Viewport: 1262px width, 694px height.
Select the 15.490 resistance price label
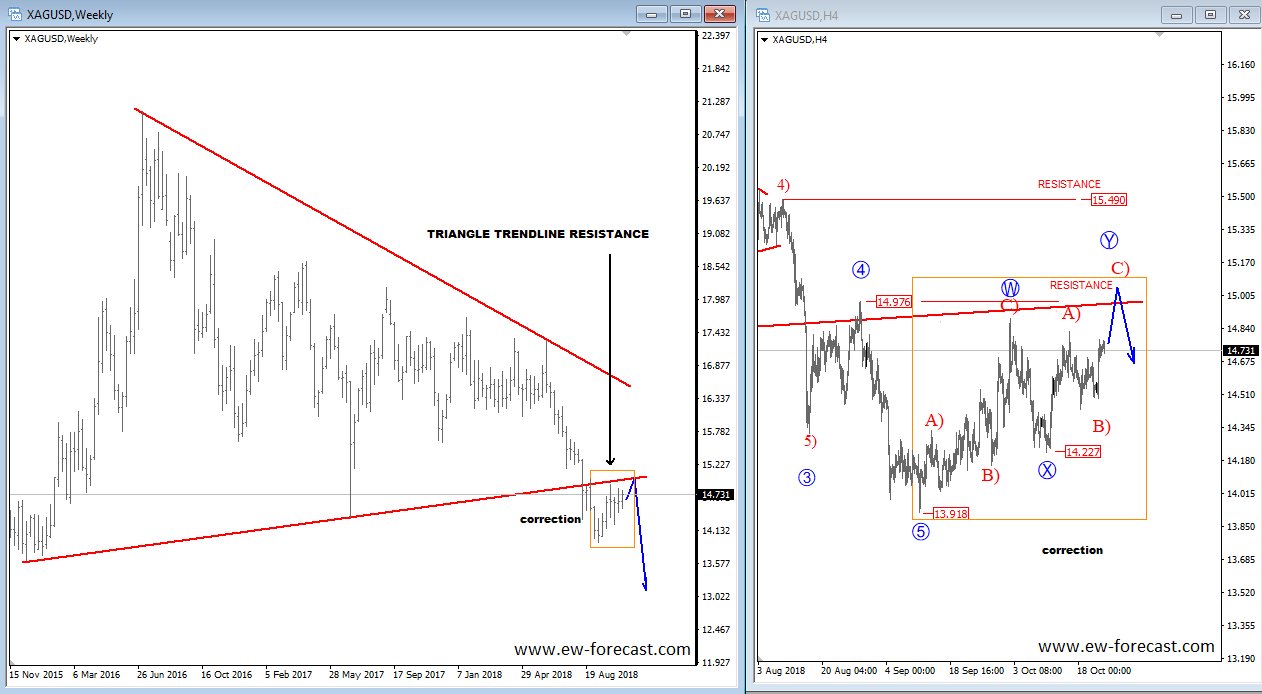1109,200
